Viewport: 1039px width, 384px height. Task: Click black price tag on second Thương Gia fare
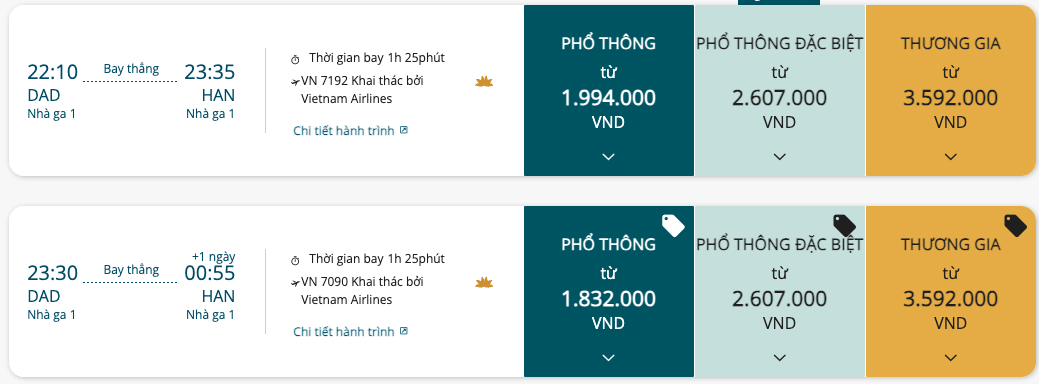click(1016, 225)
